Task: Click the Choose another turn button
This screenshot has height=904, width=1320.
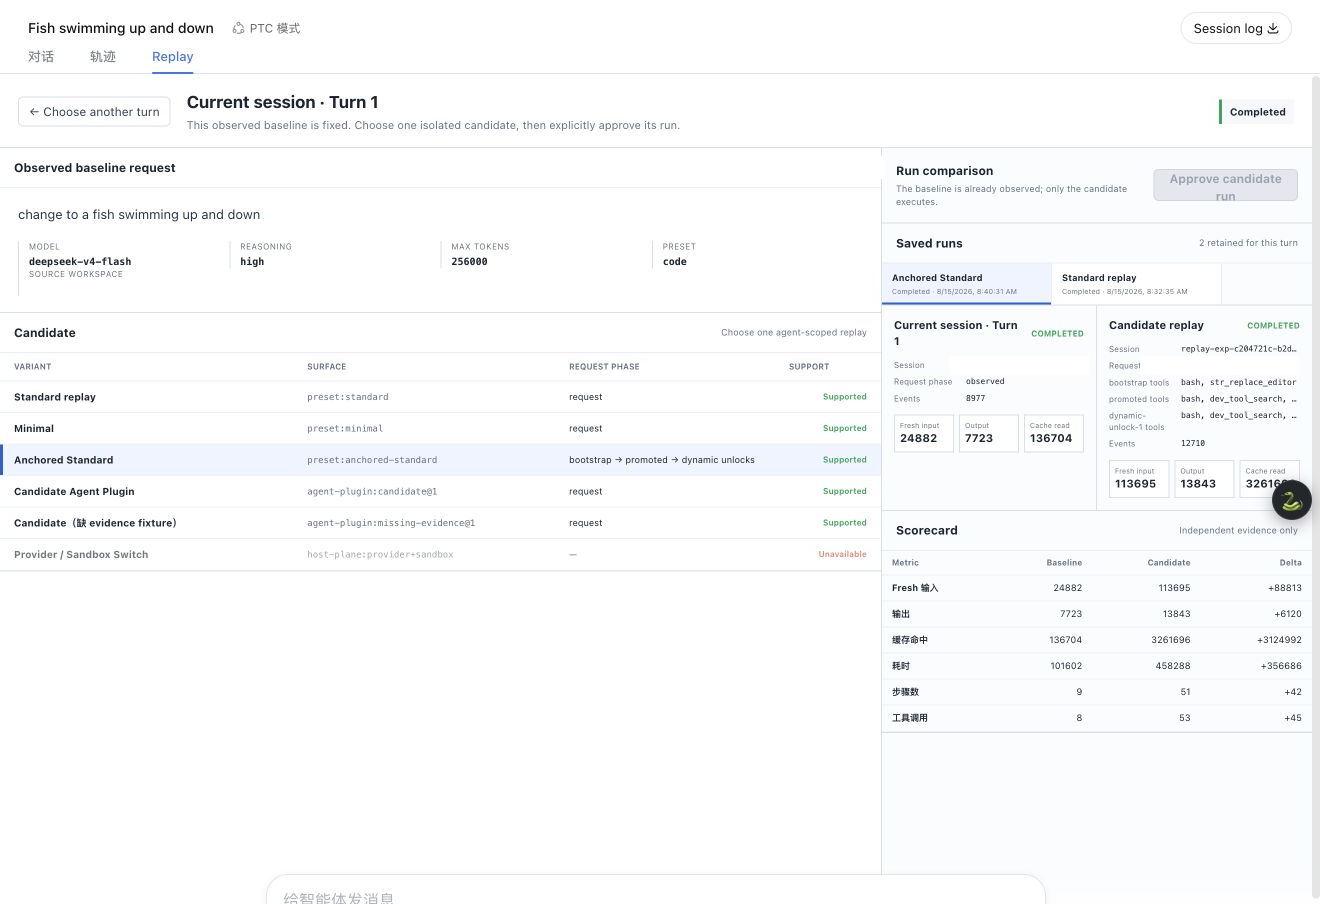Action: [x=94, y=112]
